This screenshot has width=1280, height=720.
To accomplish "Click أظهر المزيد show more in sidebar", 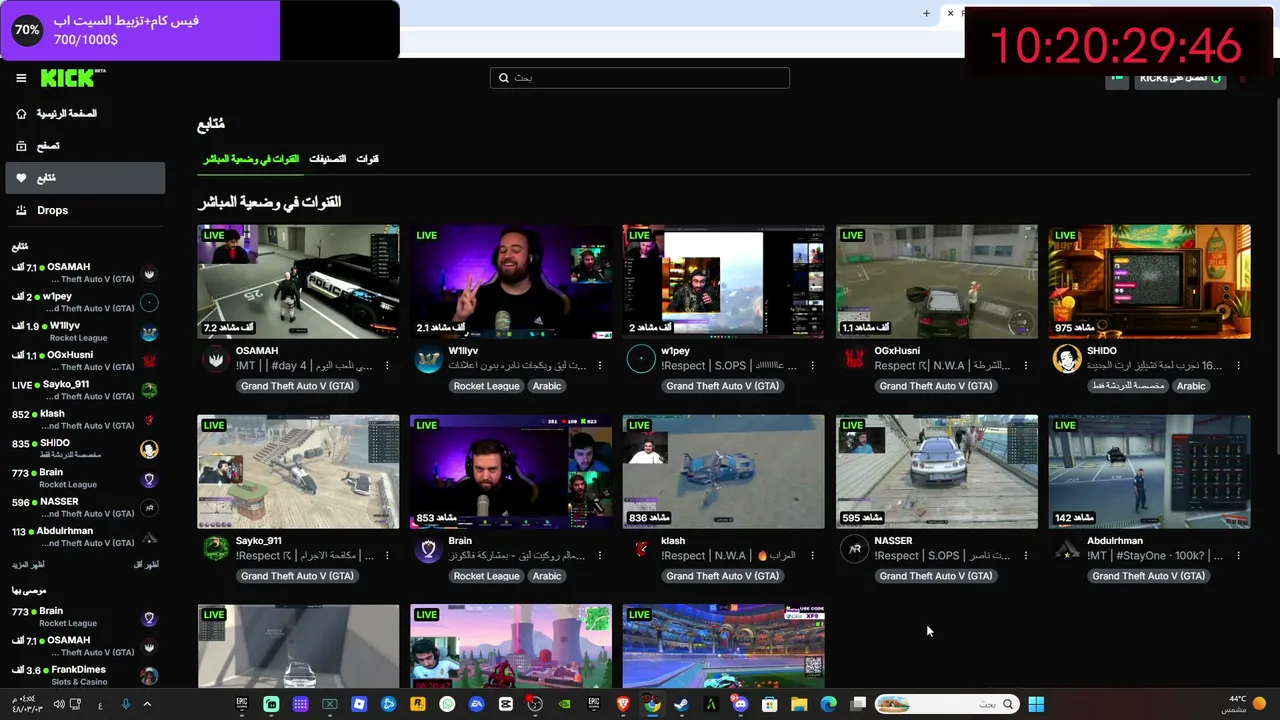I will (x=28, y=565).
